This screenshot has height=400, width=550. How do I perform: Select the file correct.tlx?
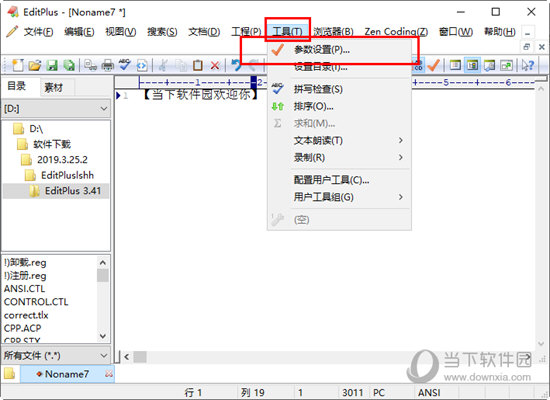(x=26, y=315)
